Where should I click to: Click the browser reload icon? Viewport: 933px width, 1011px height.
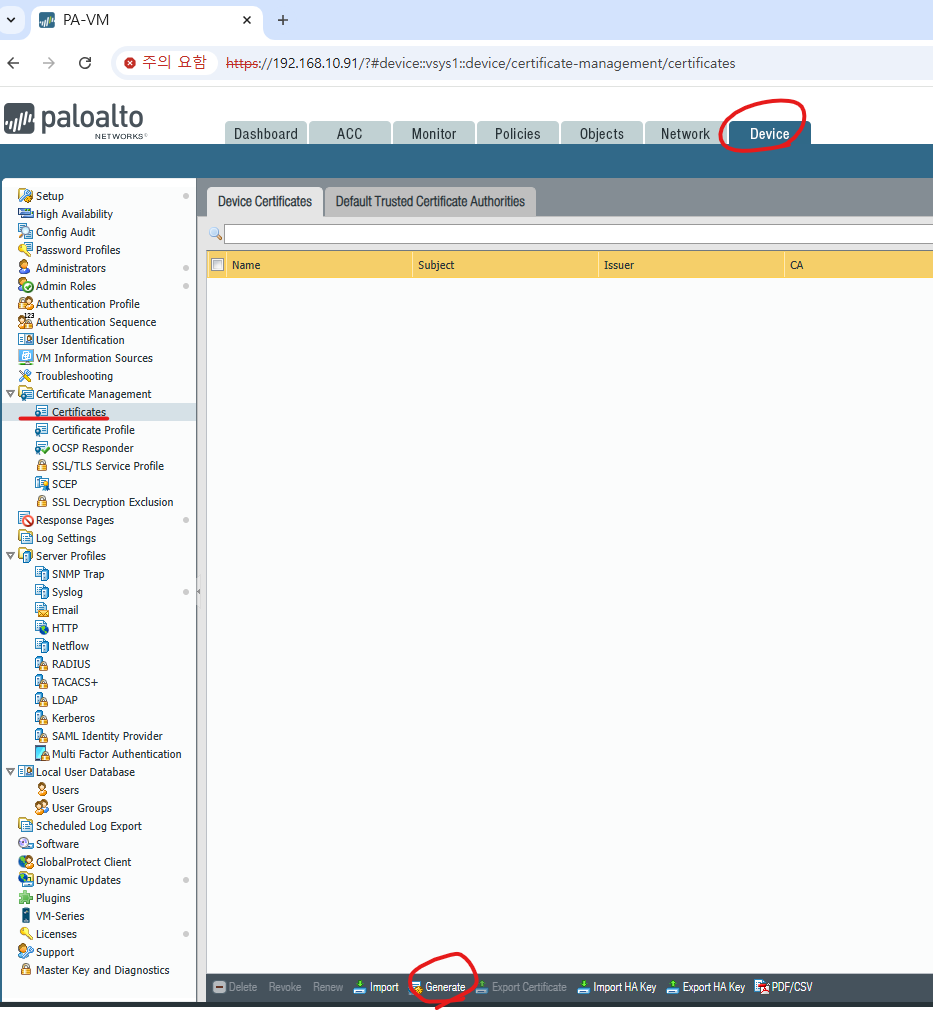pos(85,63)
